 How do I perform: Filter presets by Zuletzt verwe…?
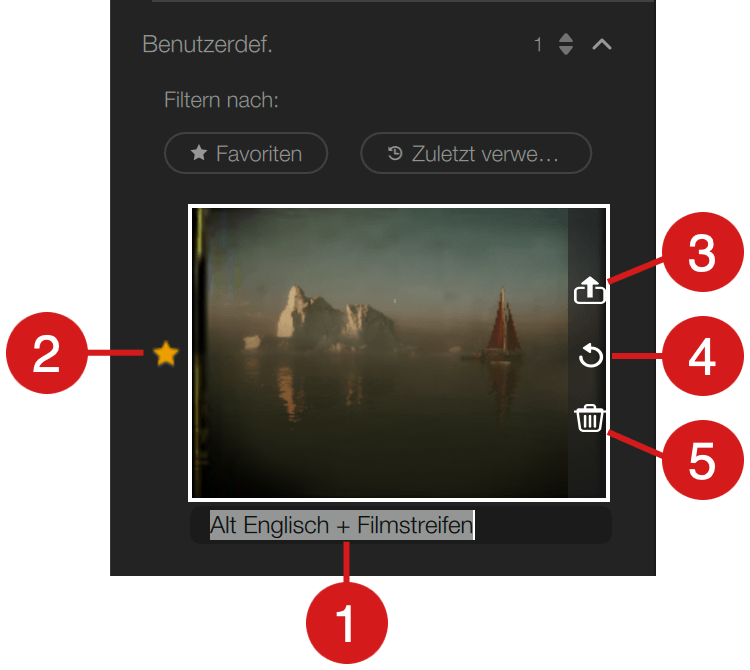(476, 153)
